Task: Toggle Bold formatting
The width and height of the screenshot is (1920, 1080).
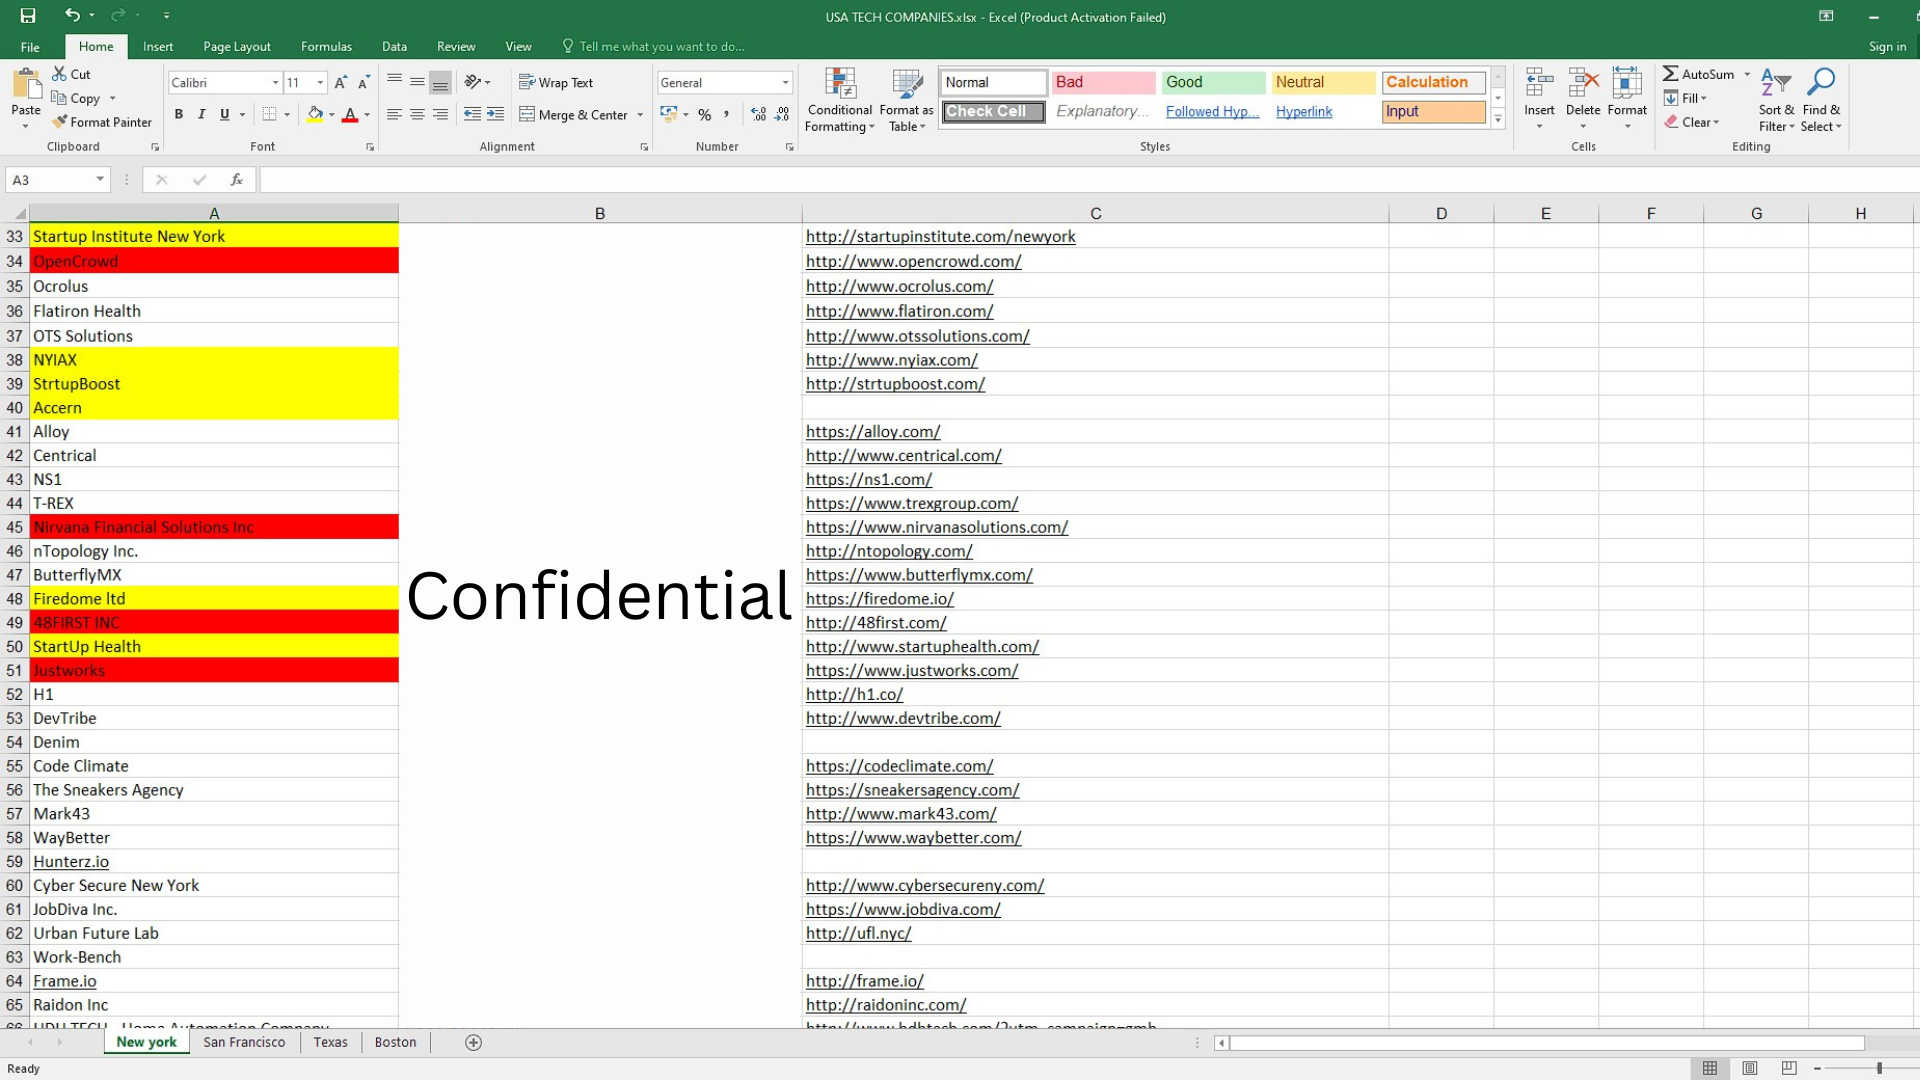Action: click(x=179, y=115)
